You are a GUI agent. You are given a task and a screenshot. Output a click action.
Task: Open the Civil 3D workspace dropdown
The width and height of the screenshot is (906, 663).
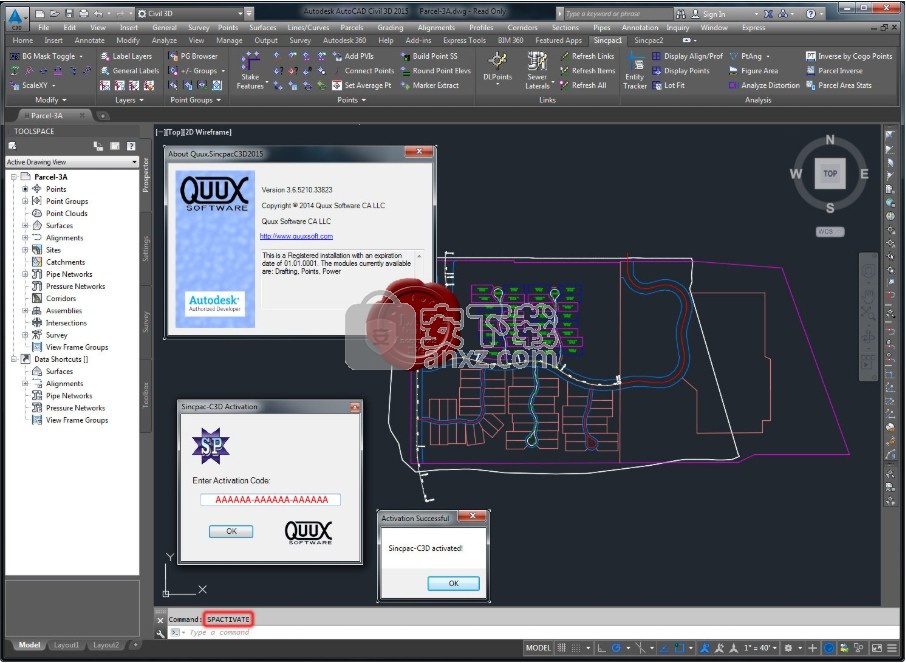[190, 13]
